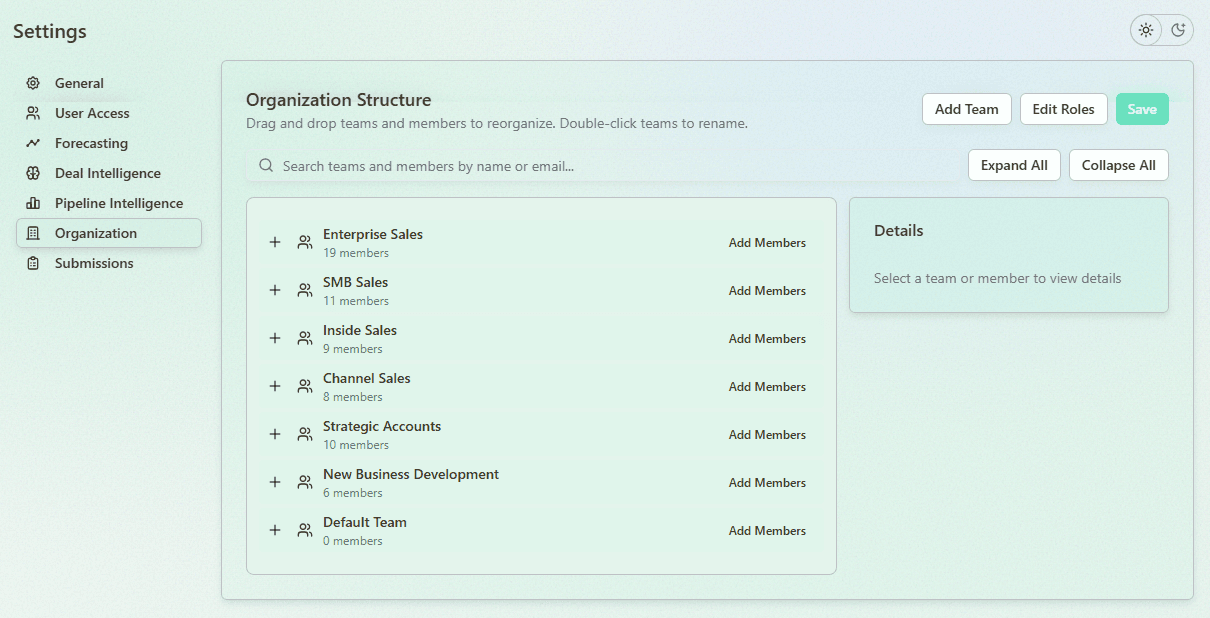Select the Default Team name
The image size is (1210, 618).
coord(365,522)
